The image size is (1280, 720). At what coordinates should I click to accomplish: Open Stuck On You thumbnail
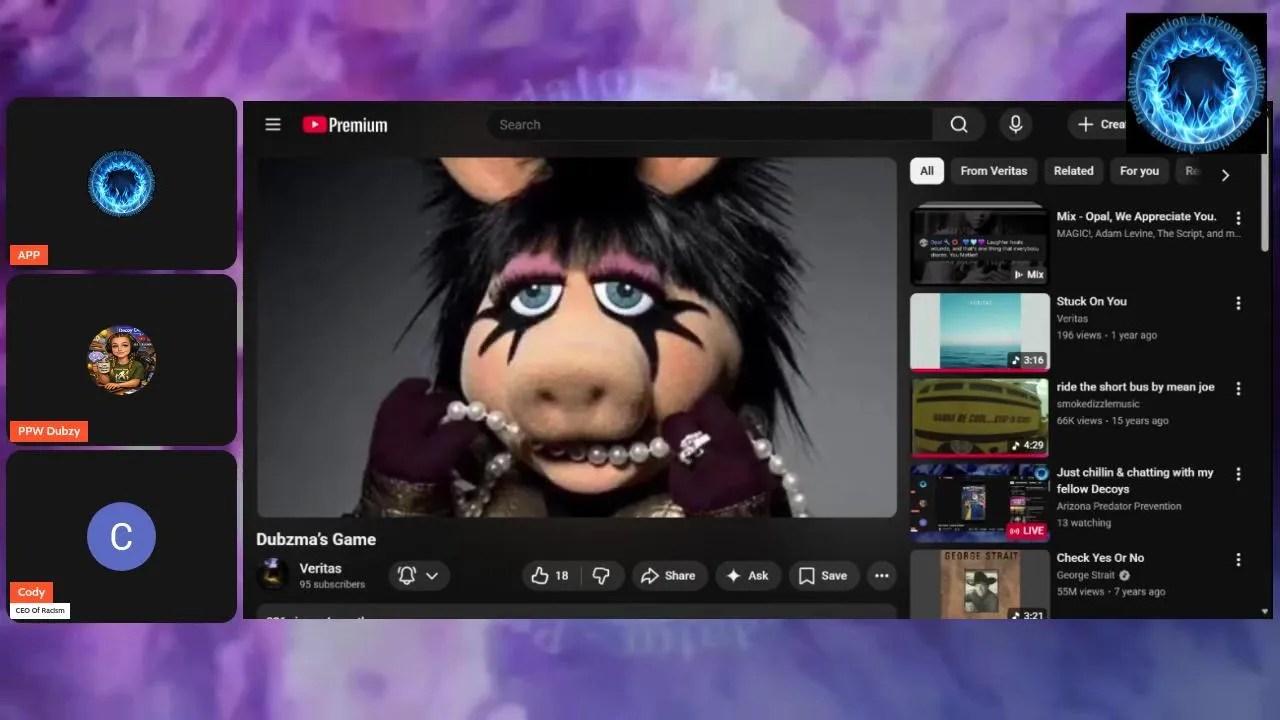click(980, 332)
